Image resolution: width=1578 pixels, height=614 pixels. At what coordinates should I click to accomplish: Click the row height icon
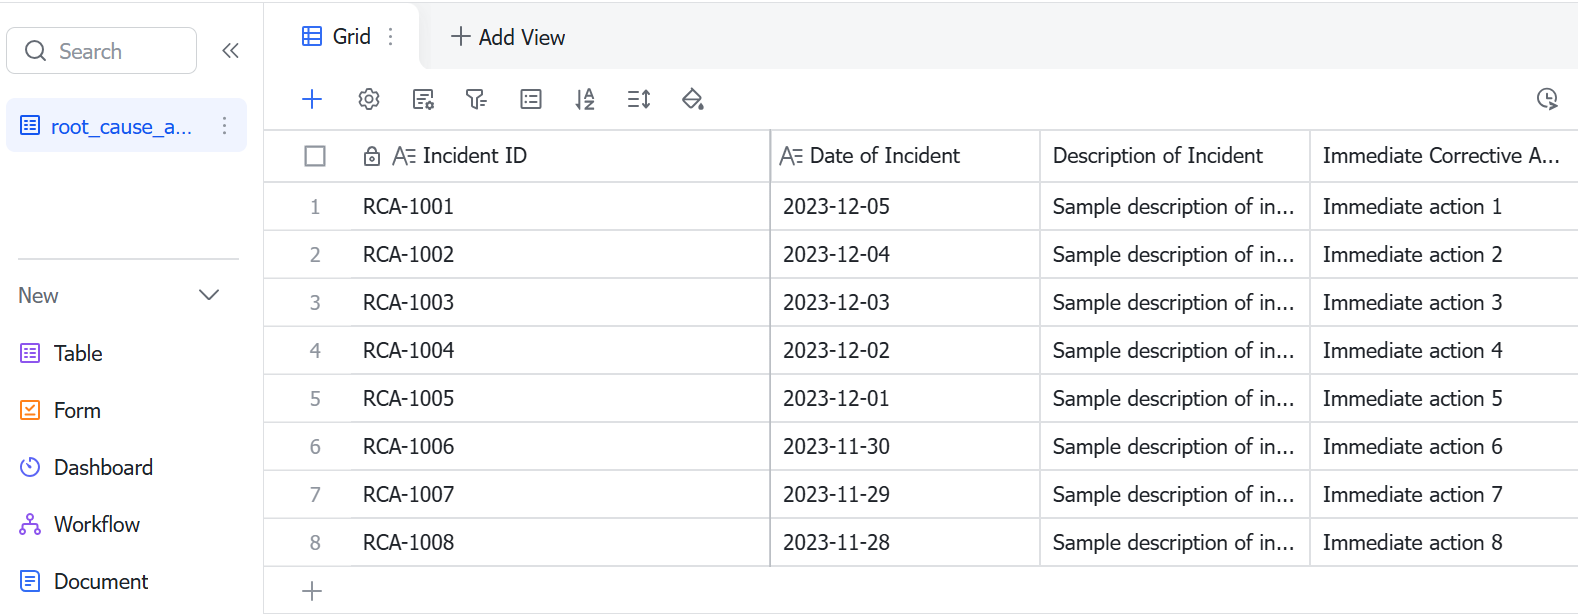639,99
